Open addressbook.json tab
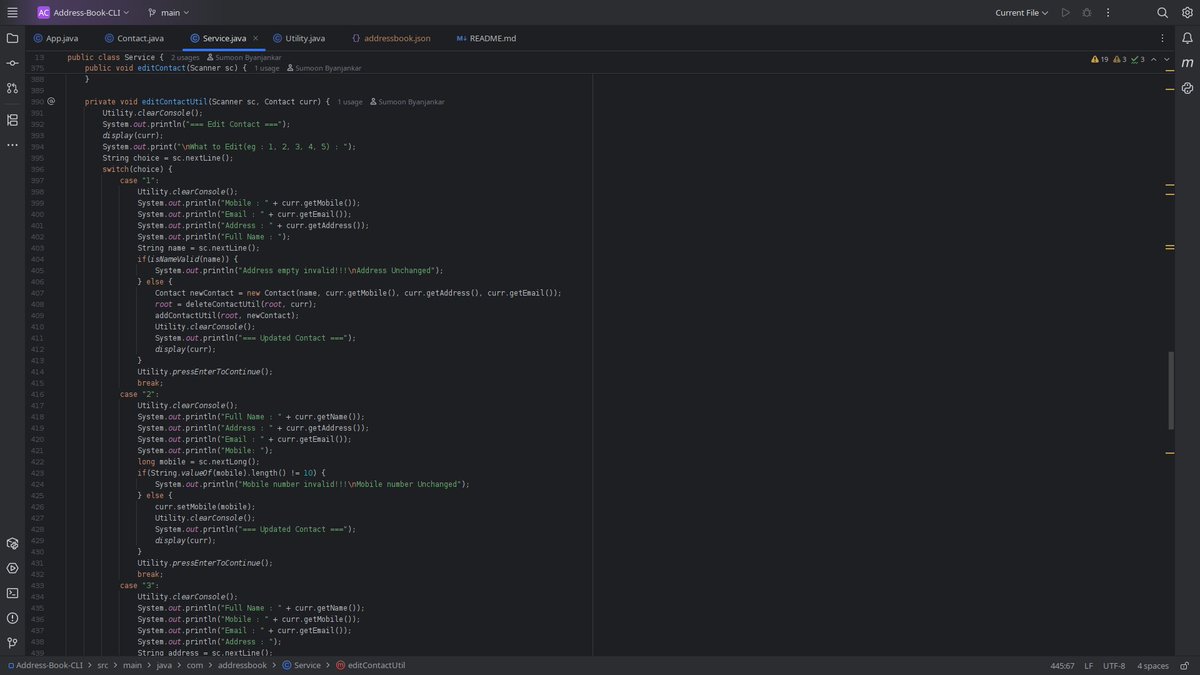This screenshot has height=675, width=1200. 391,38
